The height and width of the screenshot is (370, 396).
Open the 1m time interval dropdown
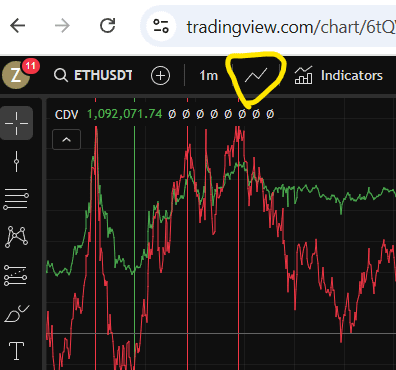[209, 76]
